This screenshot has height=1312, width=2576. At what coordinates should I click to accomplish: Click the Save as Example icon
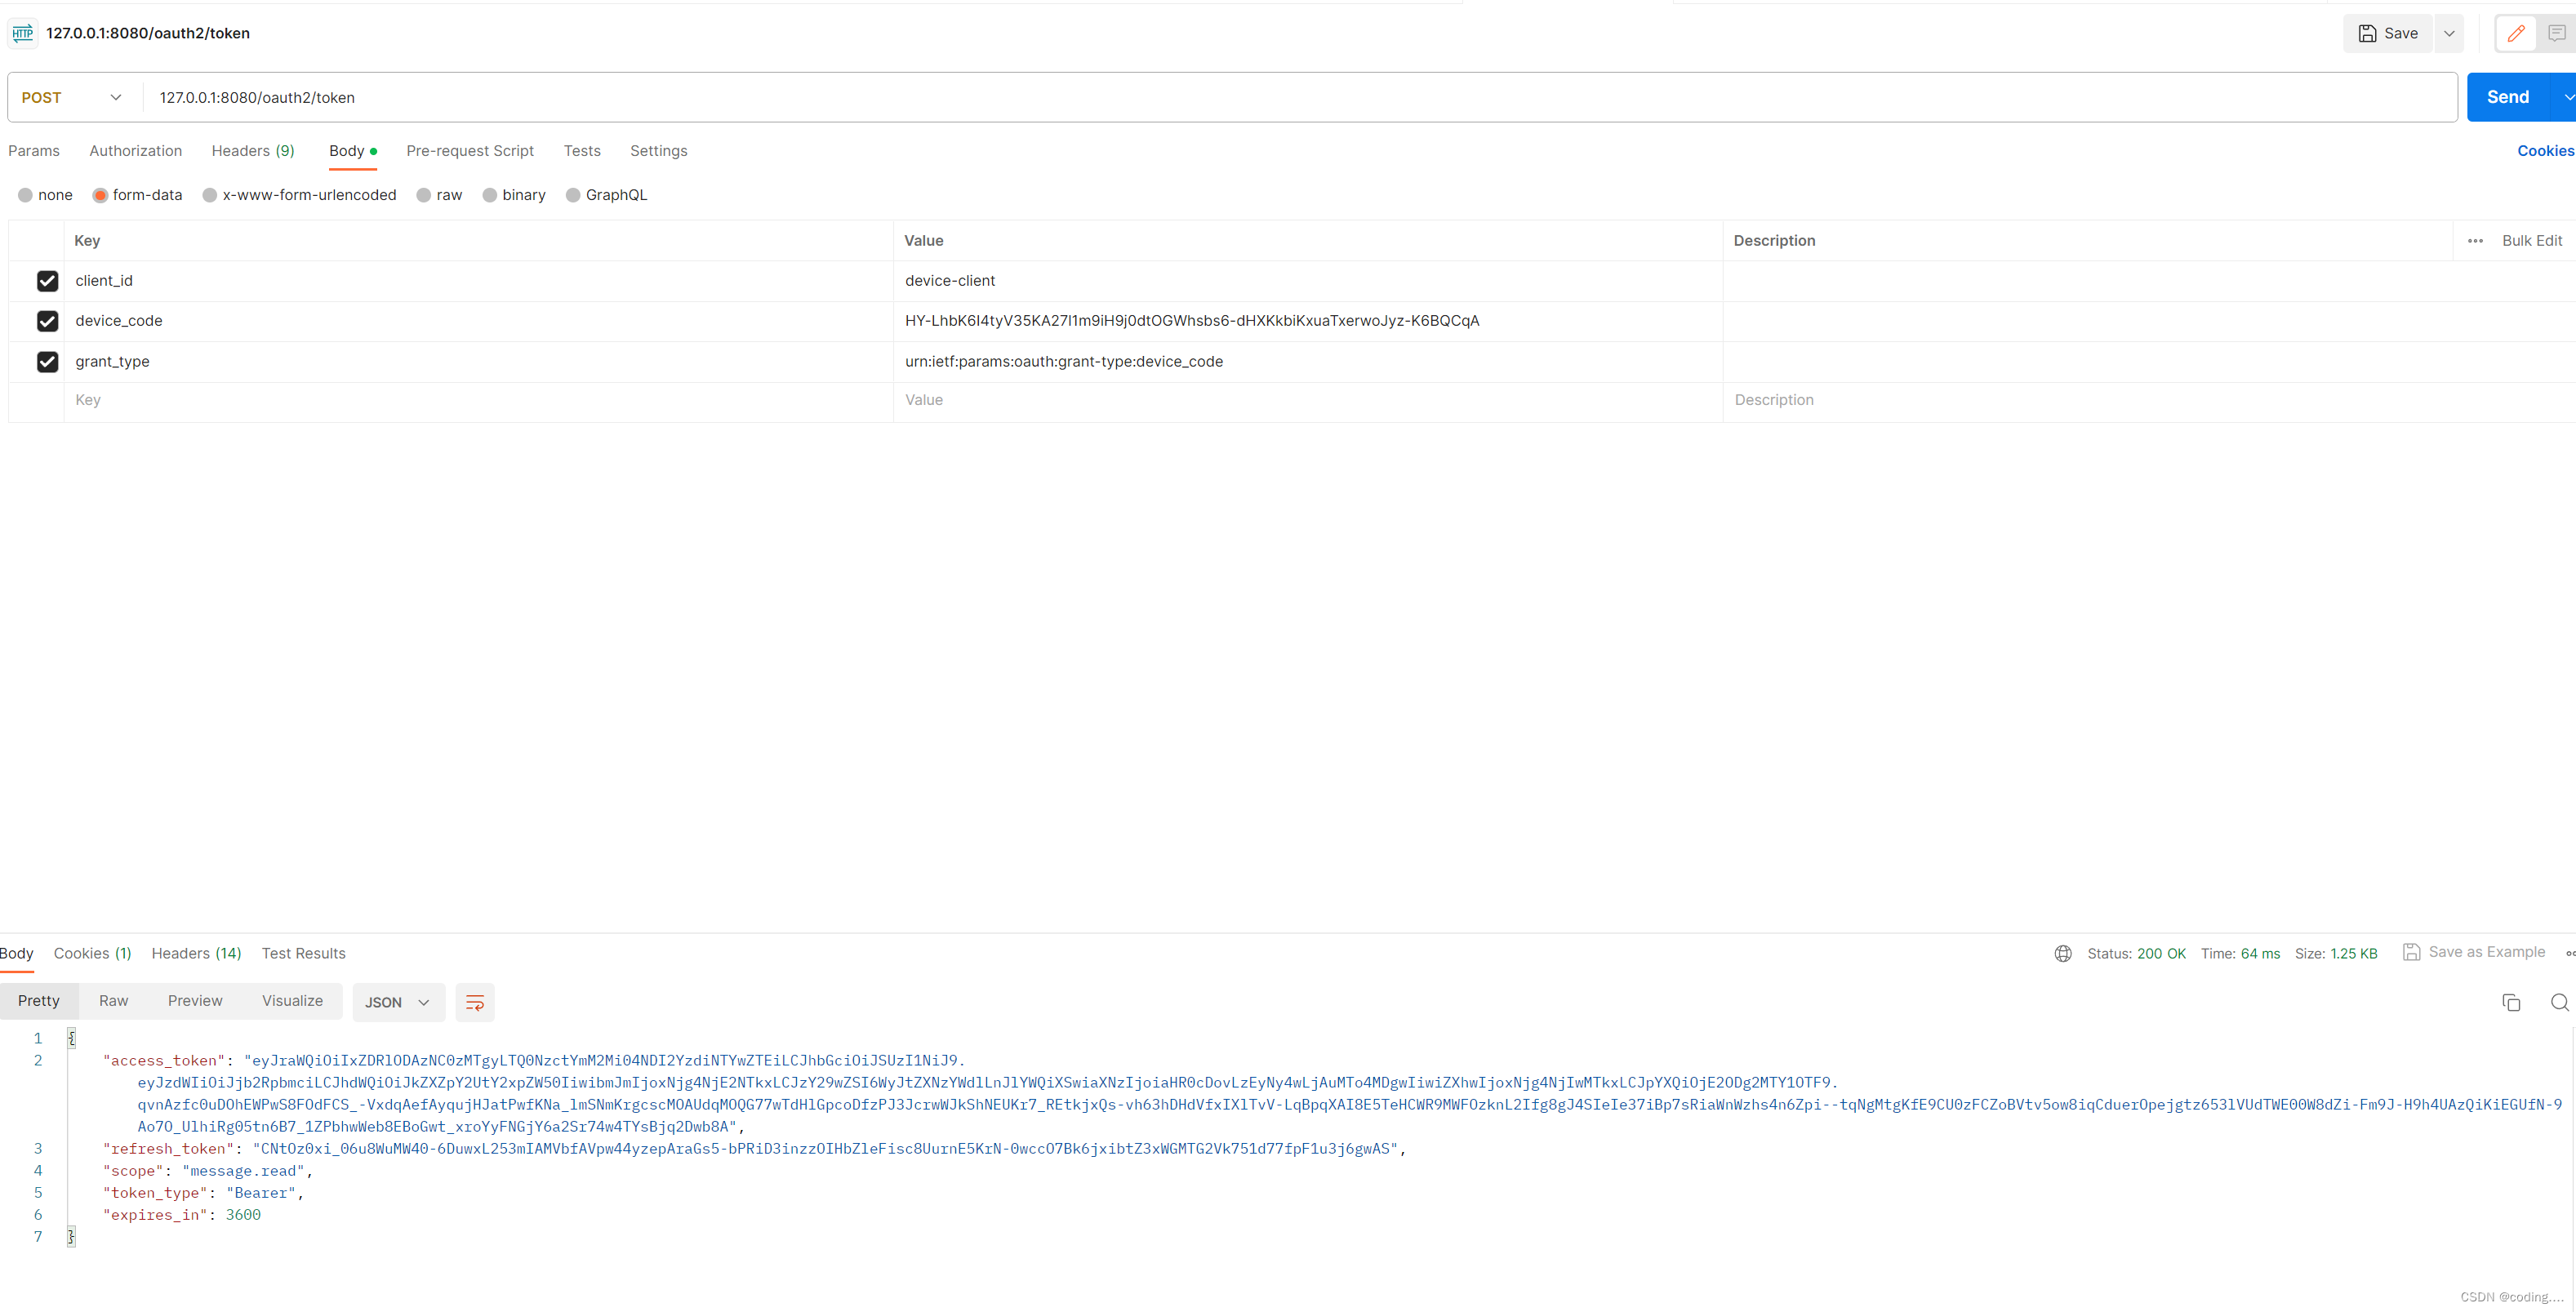2414,952
